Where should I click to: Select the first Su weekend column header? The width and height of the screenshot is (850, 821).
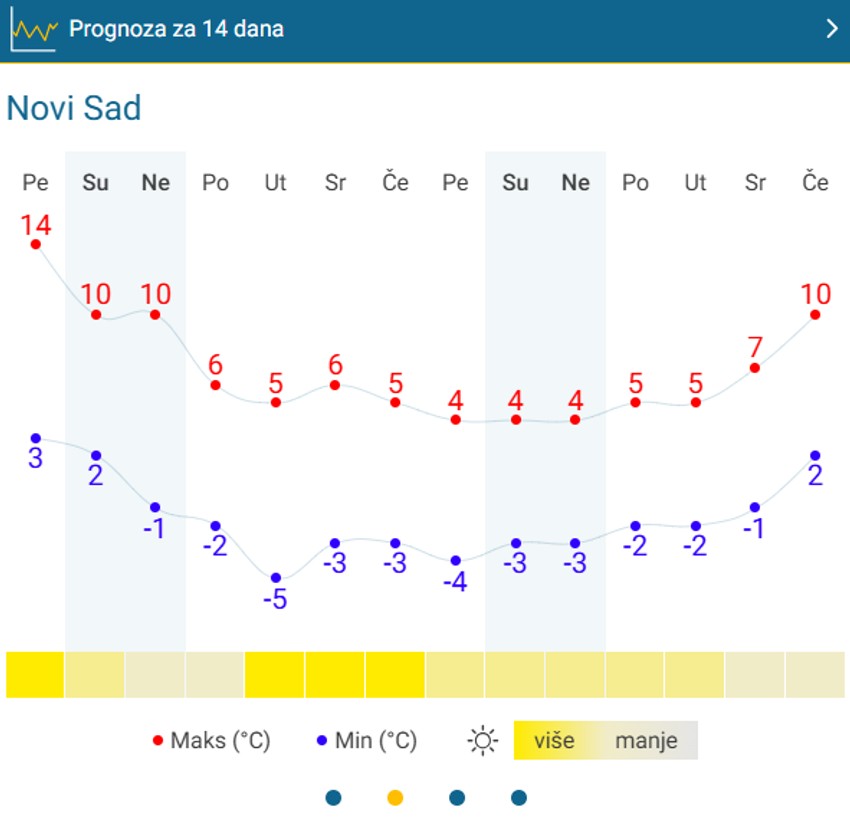tap(96, 182)
